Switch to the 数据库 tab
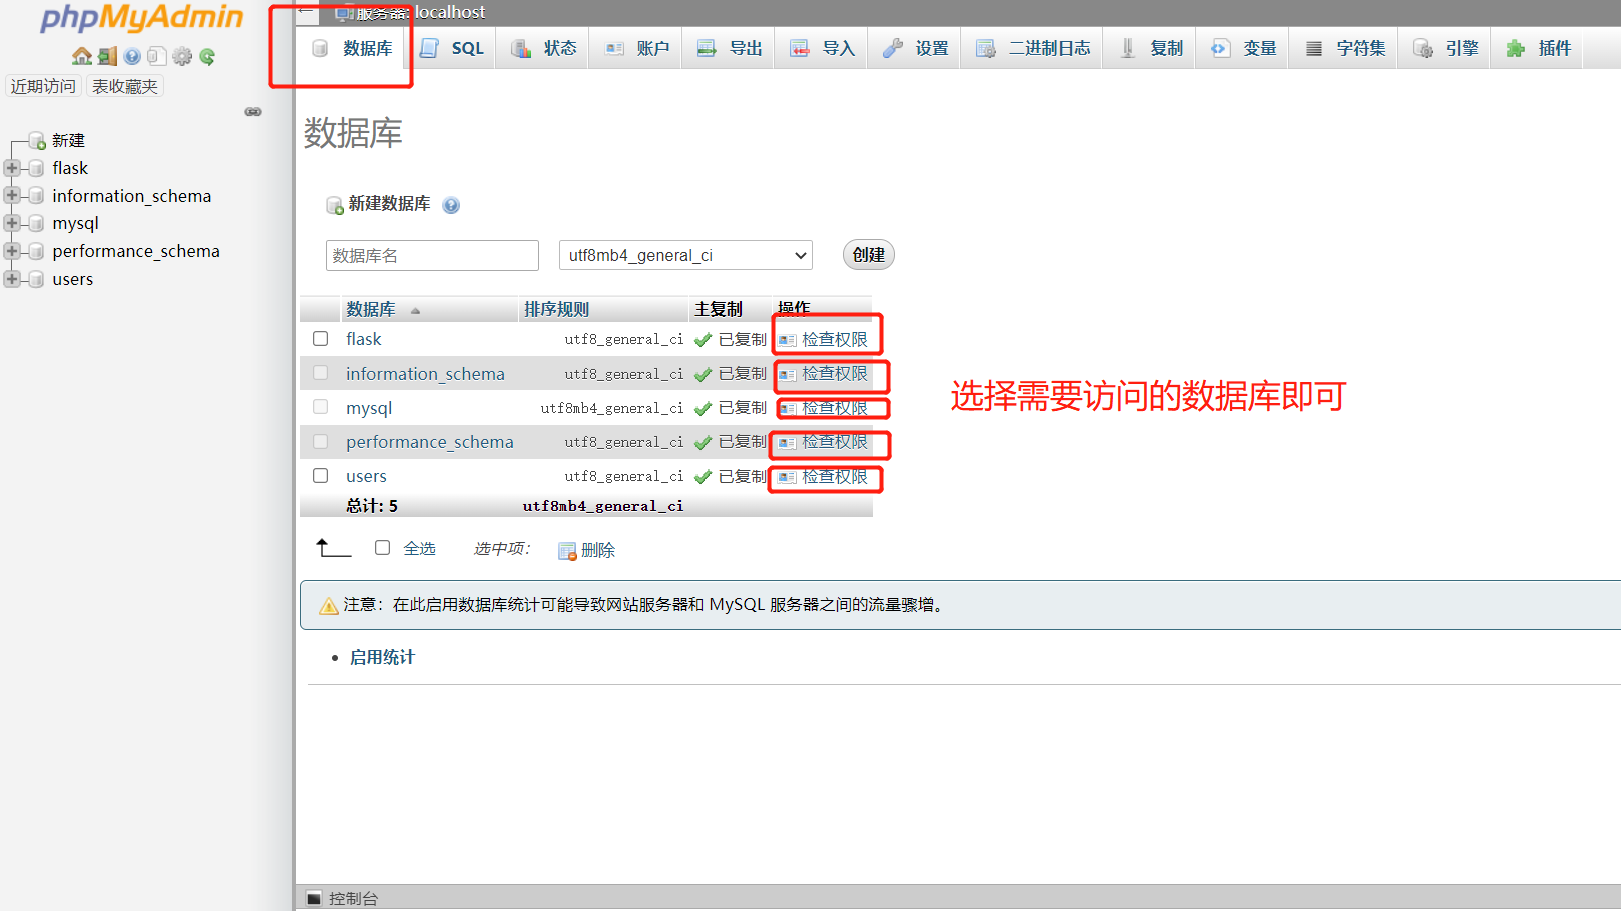Screen dimensions: 1621x911 coord(352,48)
